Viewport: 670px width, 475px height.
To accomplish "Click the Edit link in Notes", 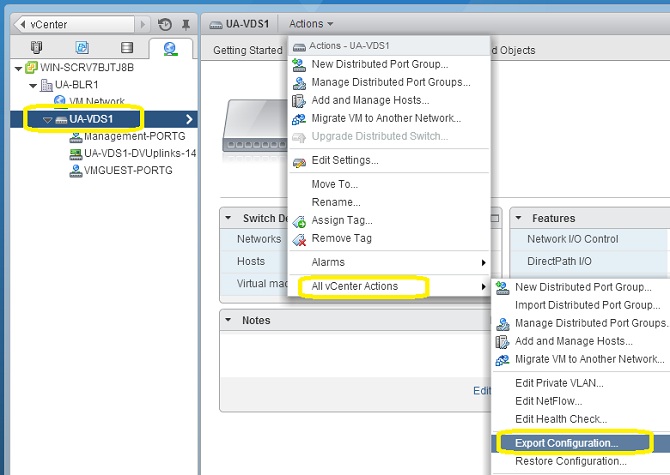I will (x=482, y=390).
